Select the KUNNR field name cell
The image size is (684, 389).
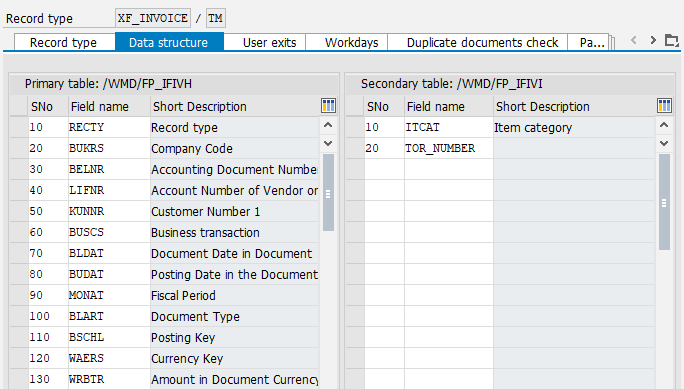point(109,212)
